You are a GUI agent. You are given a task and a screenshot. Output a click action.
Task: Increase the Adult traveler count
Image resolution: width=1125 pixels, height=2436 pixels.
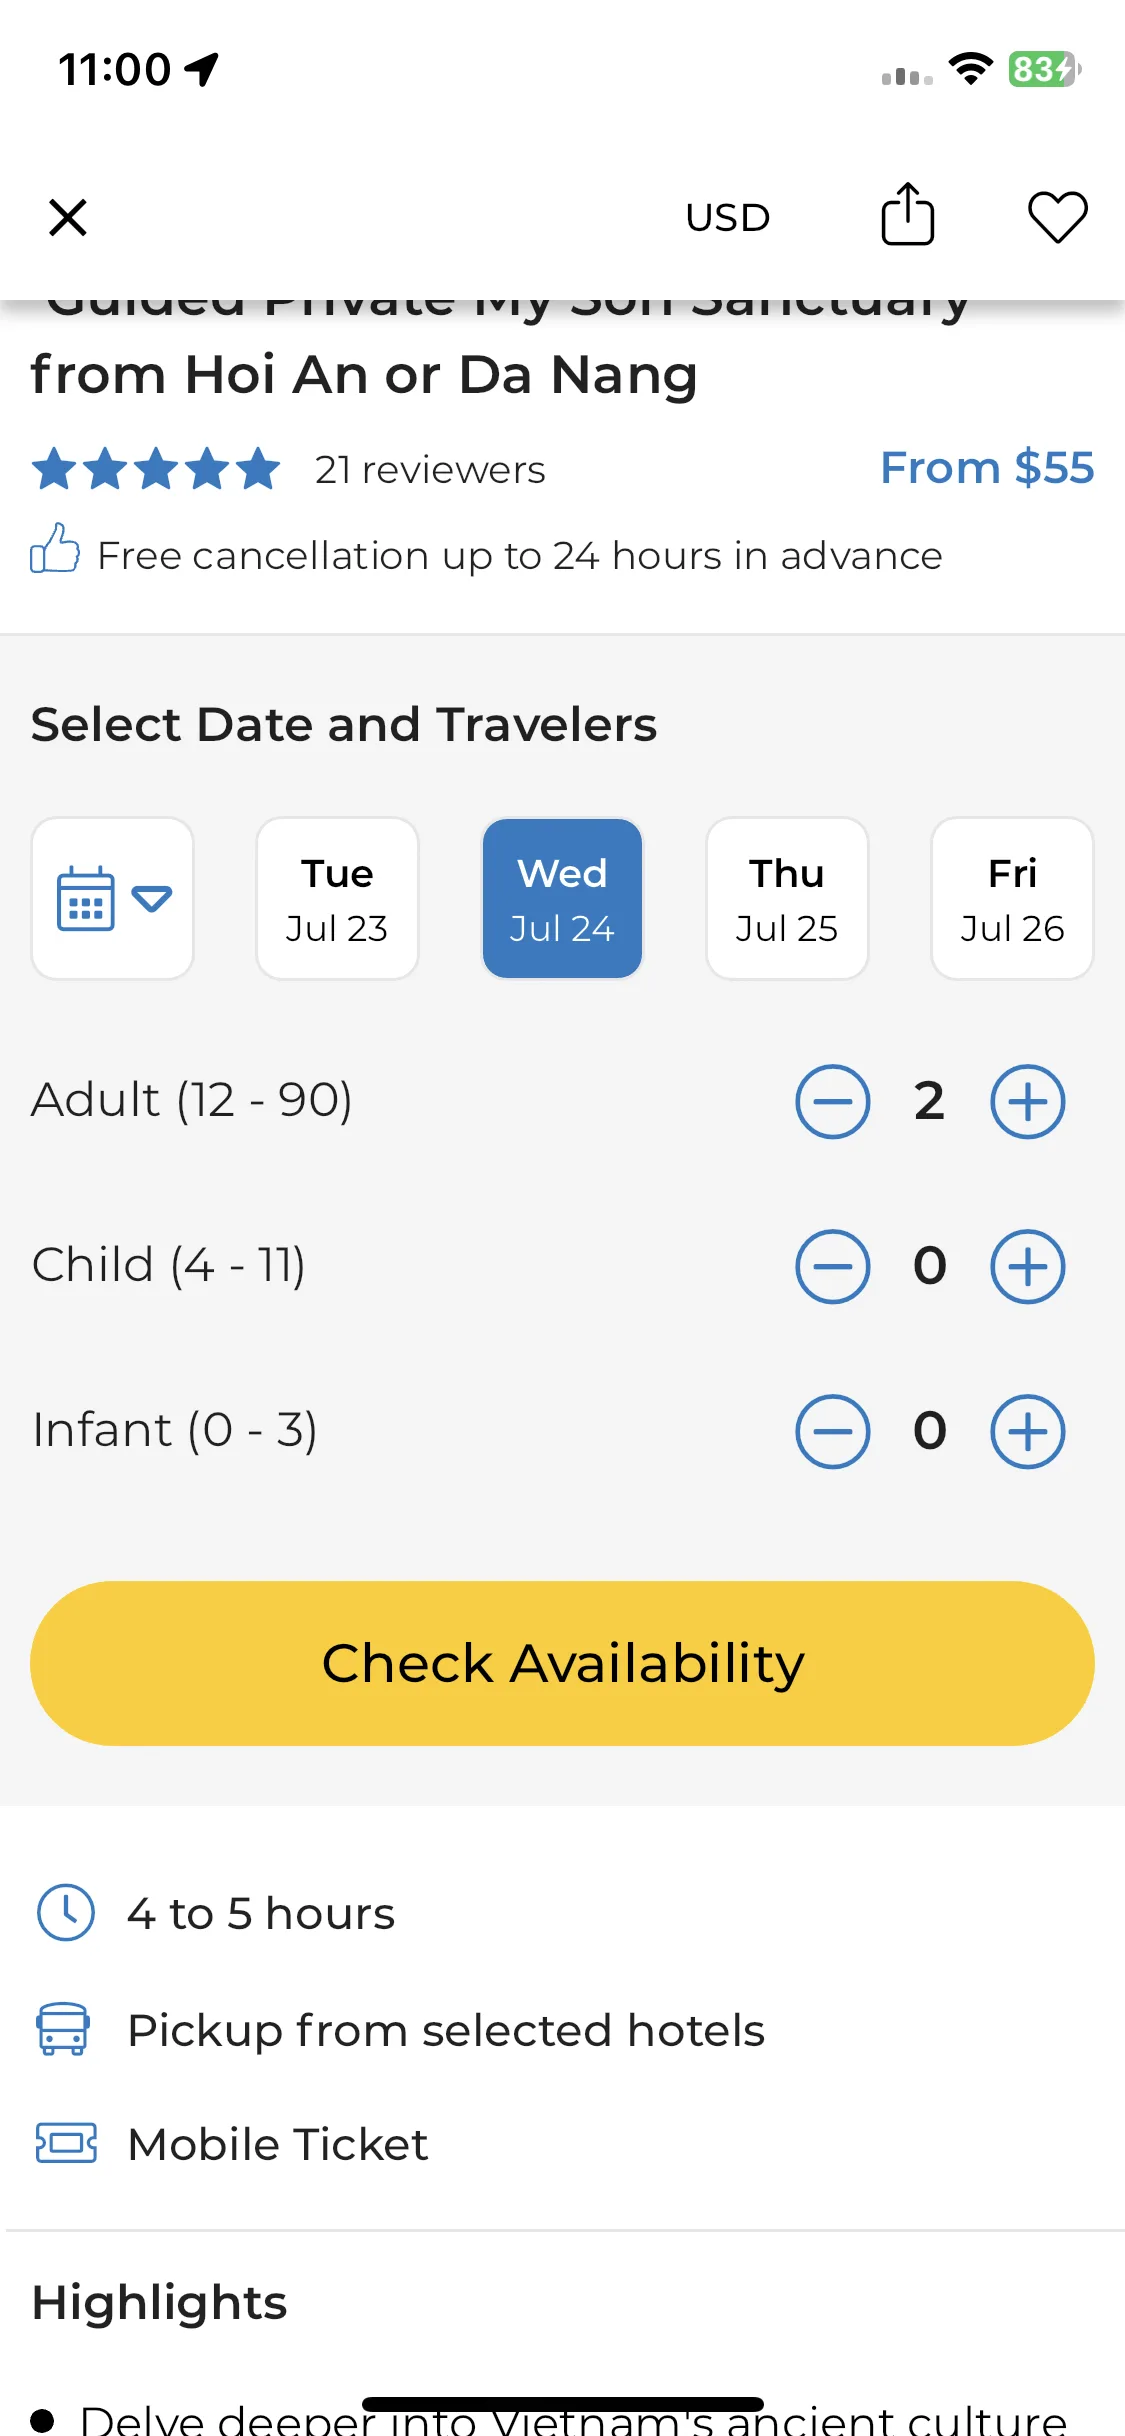click(1027, 1101)
